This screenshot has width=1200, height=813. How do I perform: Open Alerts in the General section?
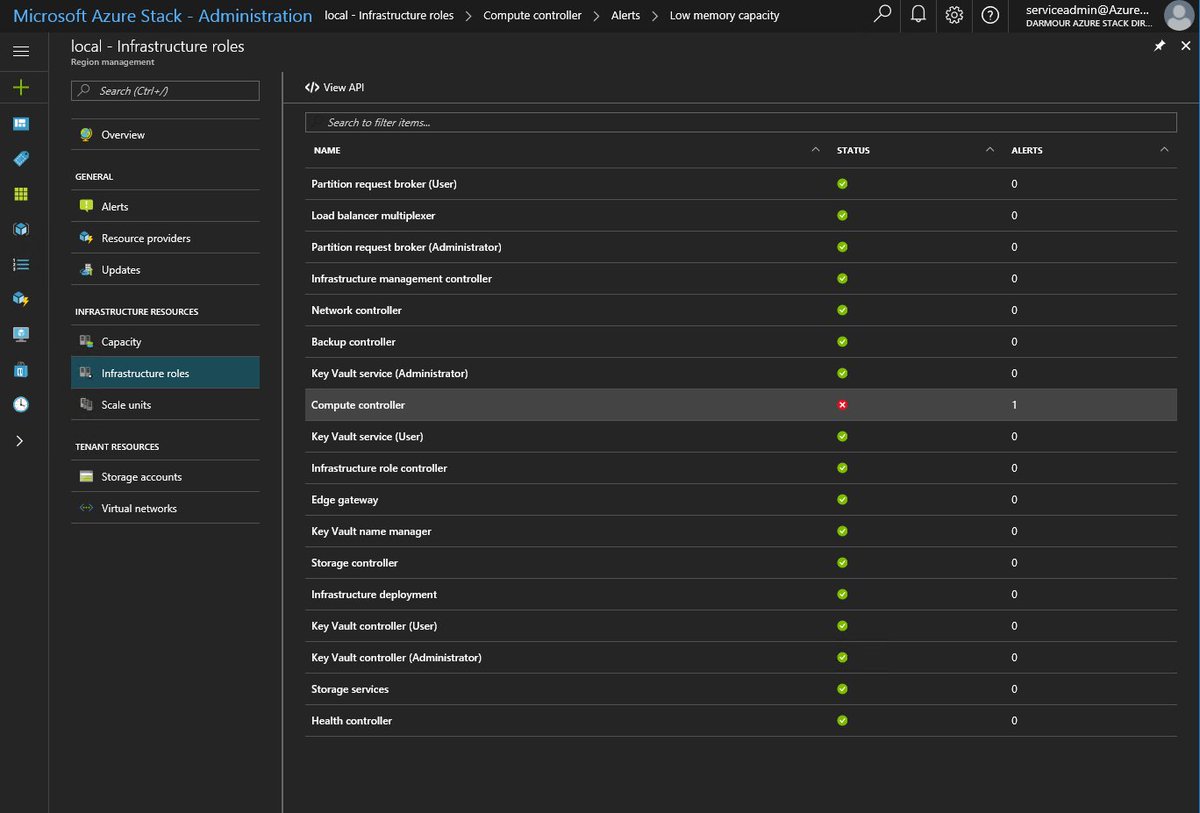[165, 207]
